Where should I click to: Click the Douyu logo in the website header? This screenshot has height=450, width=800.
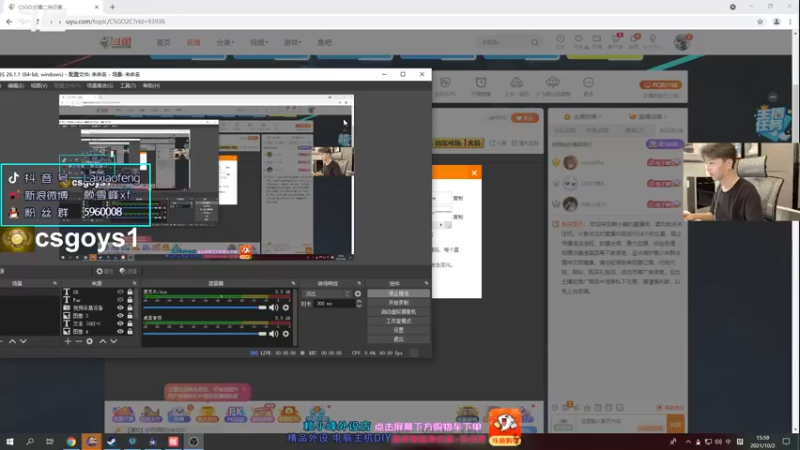(116, 42)
